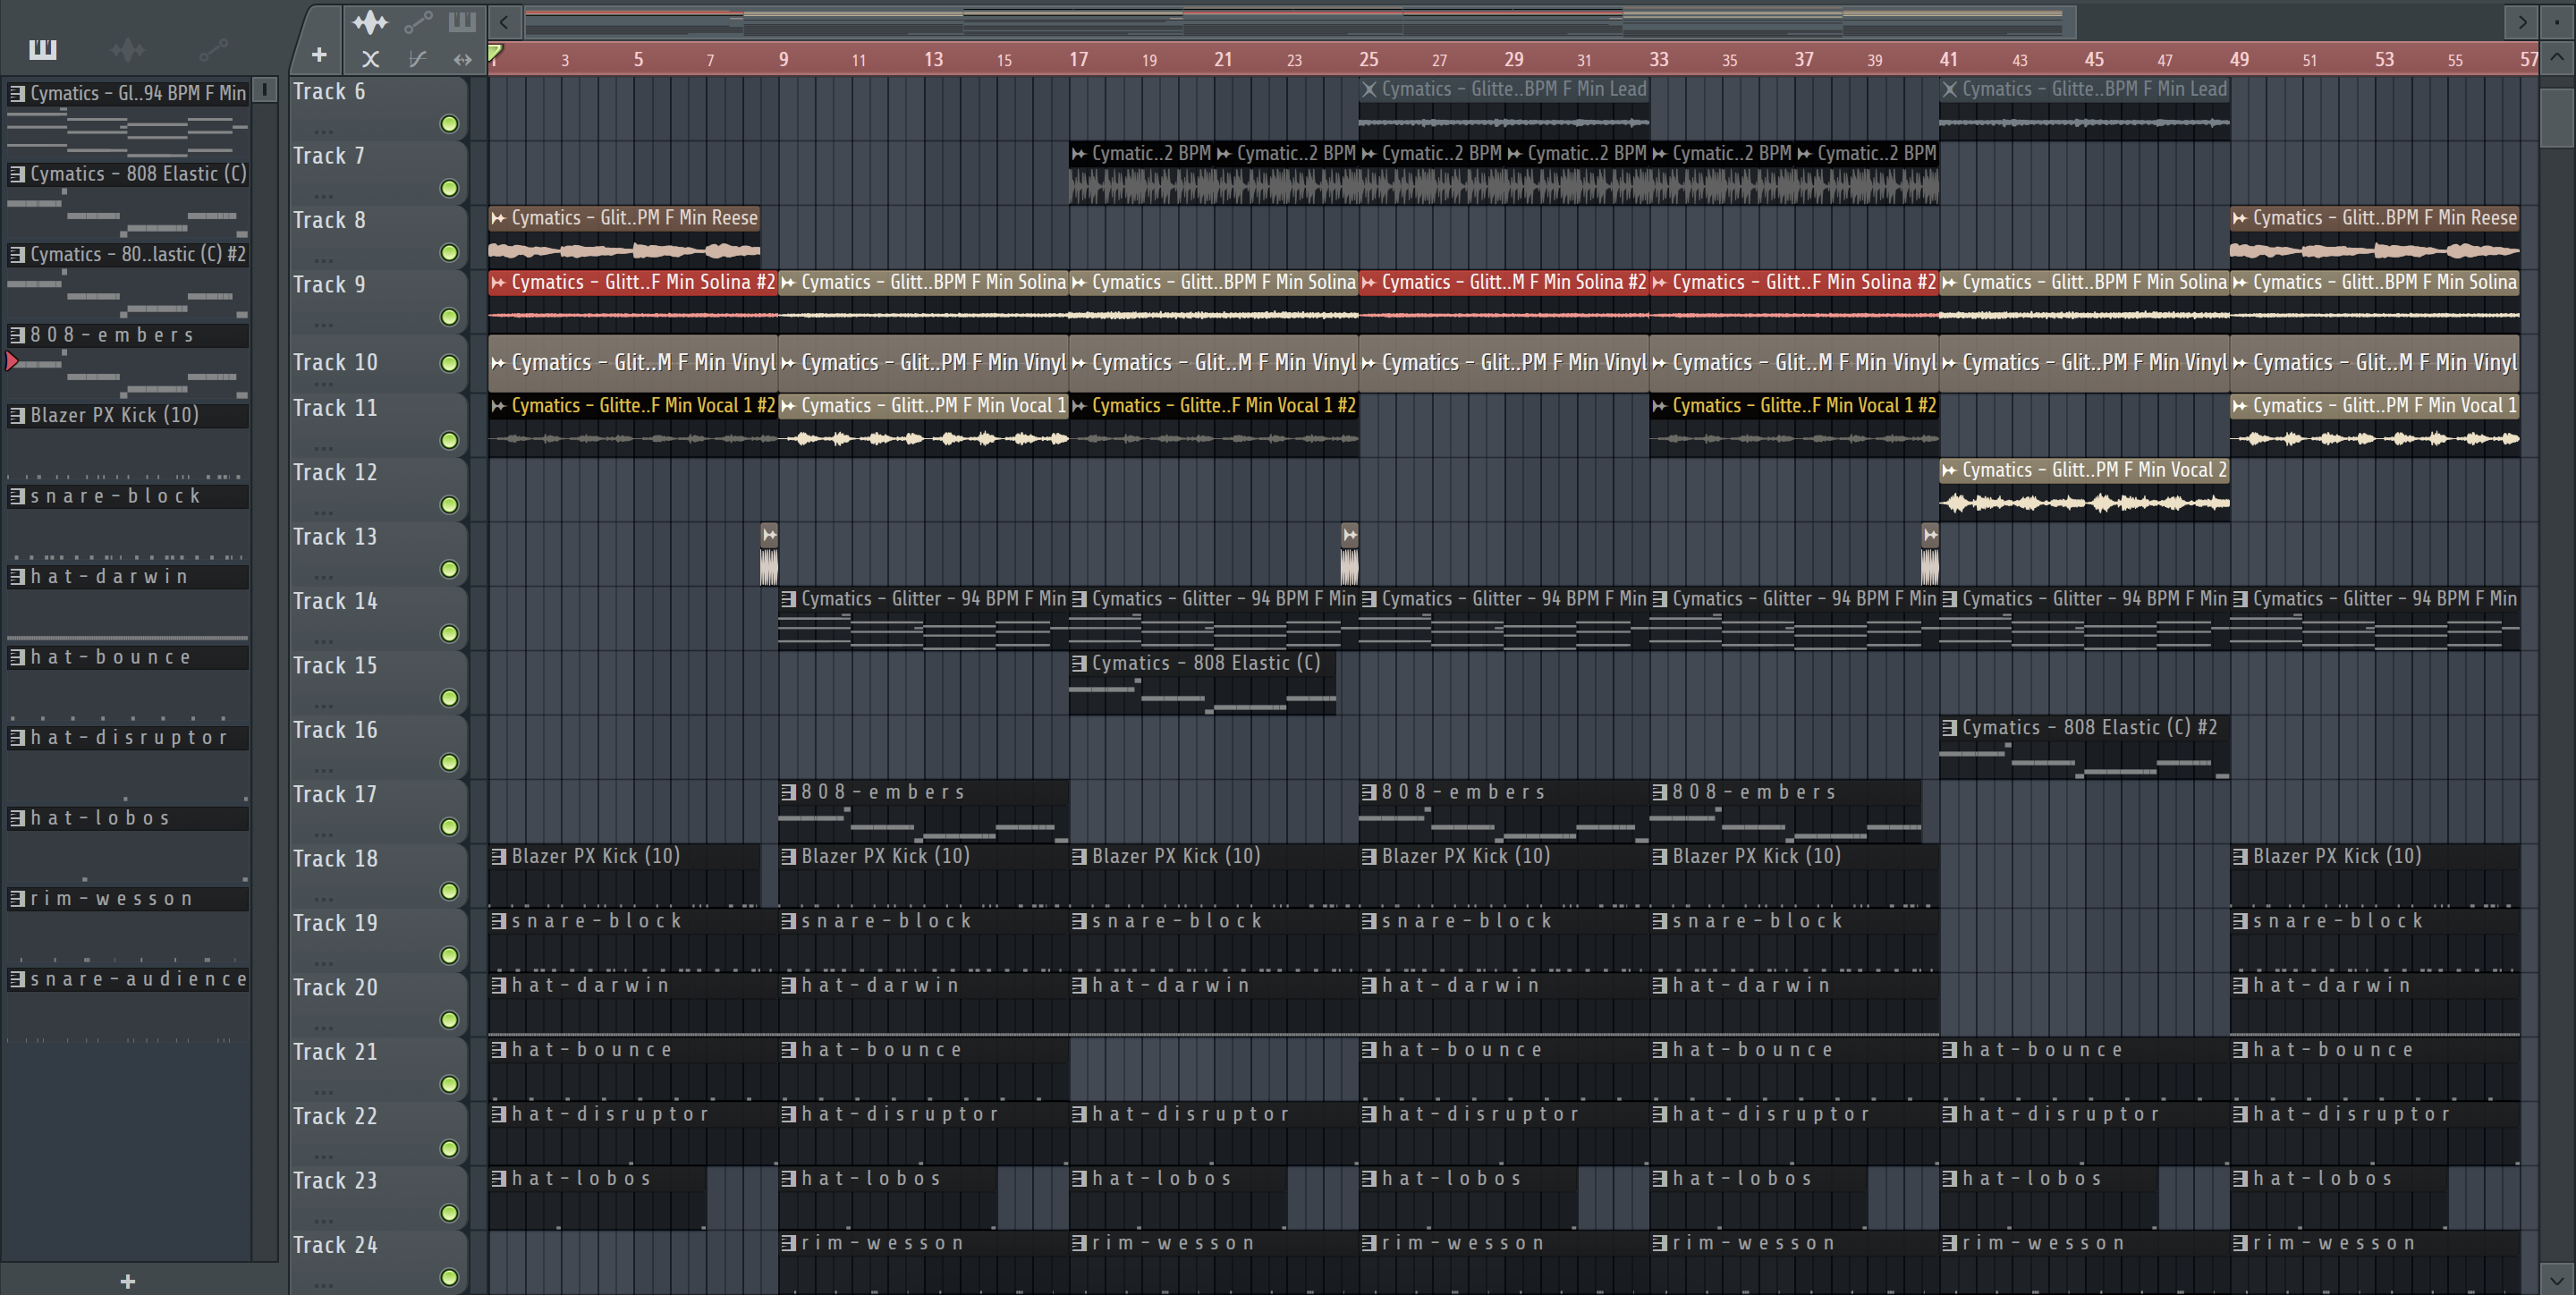Show automation clips in the picker panel
Screen dimensions: 2576x1295
213,49
